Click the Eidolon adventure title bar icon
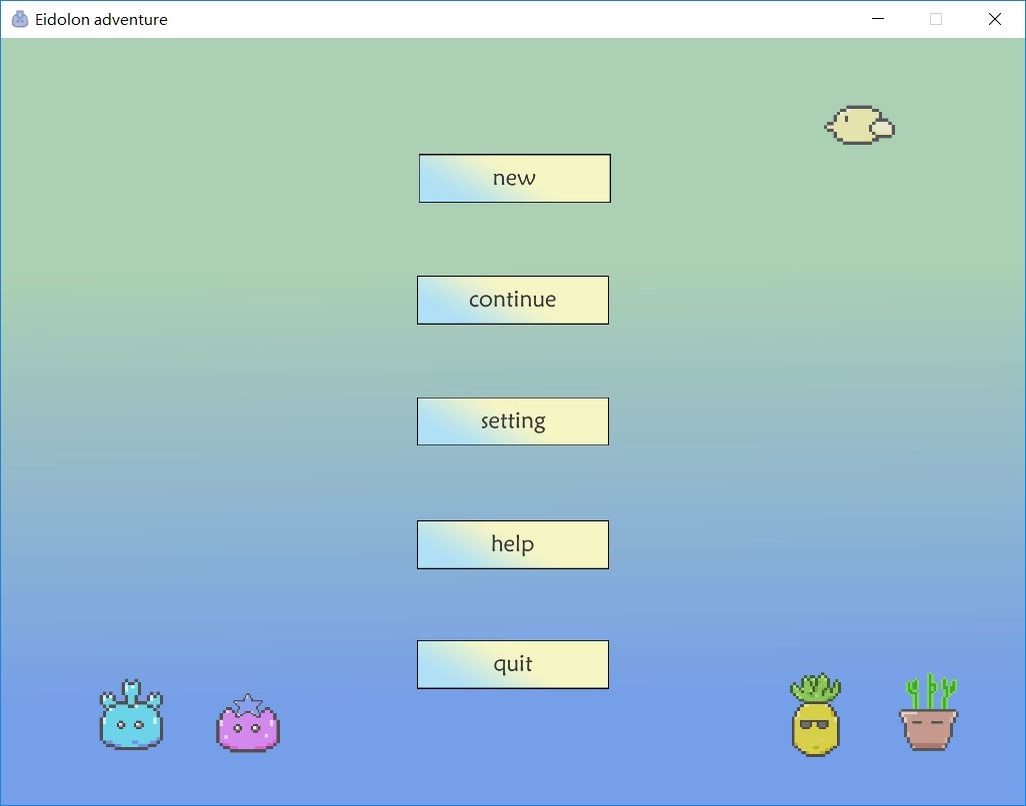 pyautogui.click(x=19, y=19)
